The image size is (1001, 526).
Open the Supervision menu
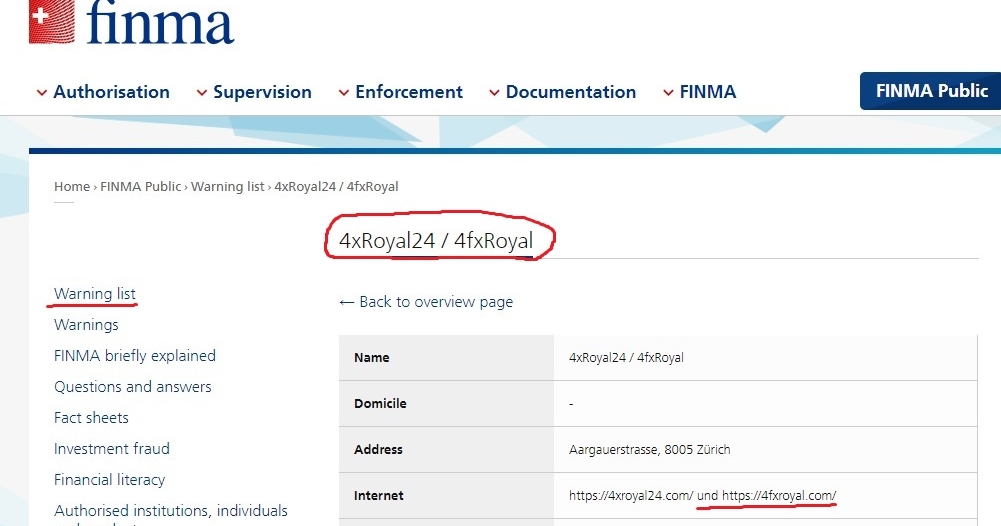(262, 92)
